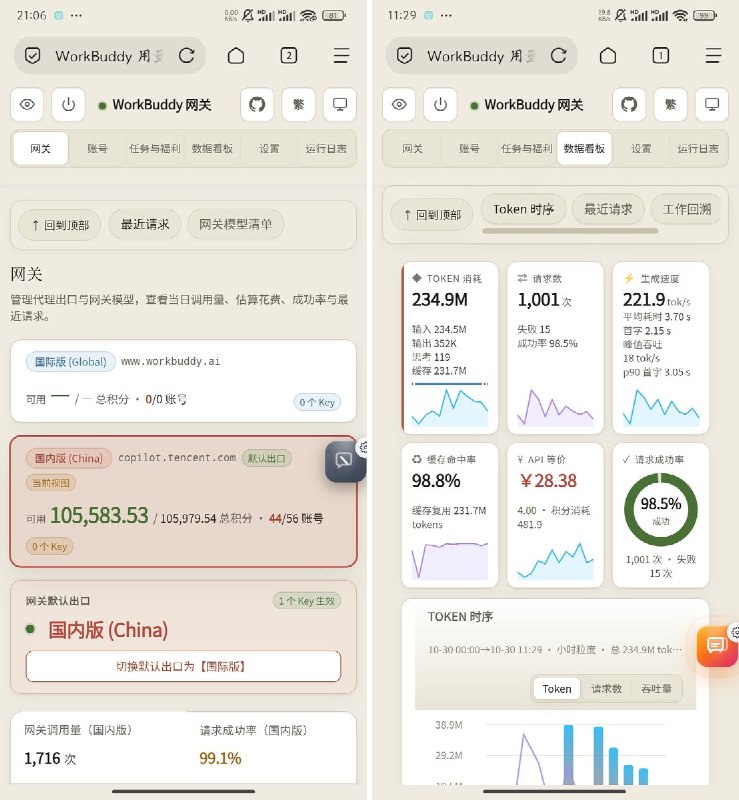Click monitor display icon in right header
The width and height of the screenshot is (739, 800).
click(712, 105)
